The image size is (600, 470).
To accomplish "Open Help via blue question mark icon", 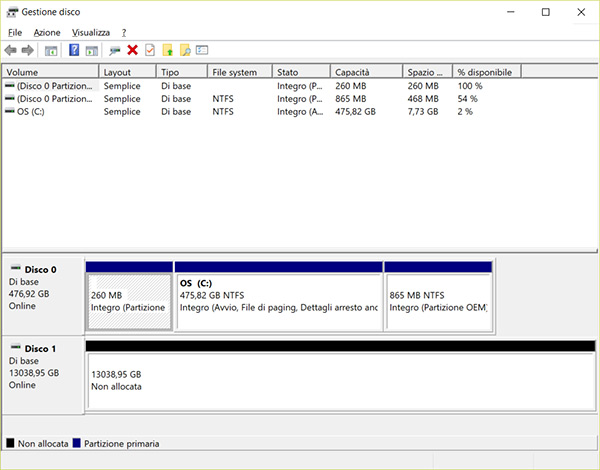I will pos(74,50).
